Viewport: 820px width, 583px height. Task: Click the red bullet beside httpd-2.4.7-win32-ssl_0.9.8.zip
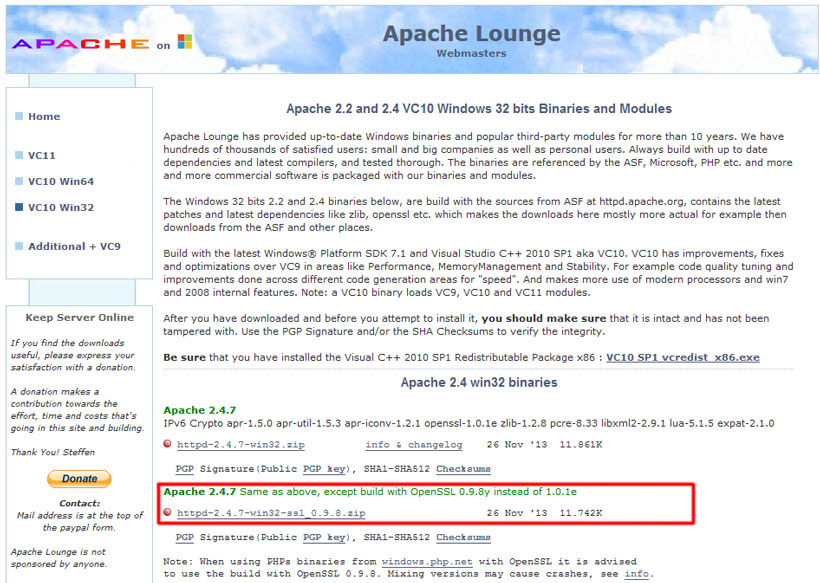pyautogui.click(x=167, y=512)
